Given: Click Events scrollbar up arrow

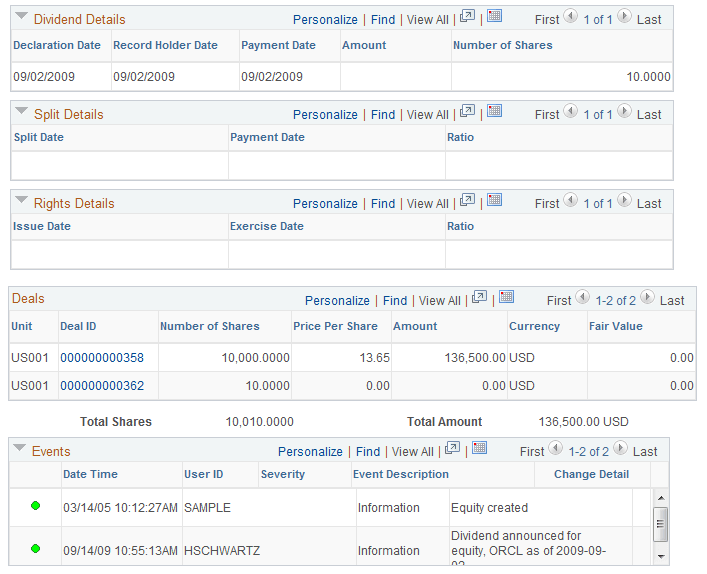Looking at the screenshot, I should (x=661, y=498).
